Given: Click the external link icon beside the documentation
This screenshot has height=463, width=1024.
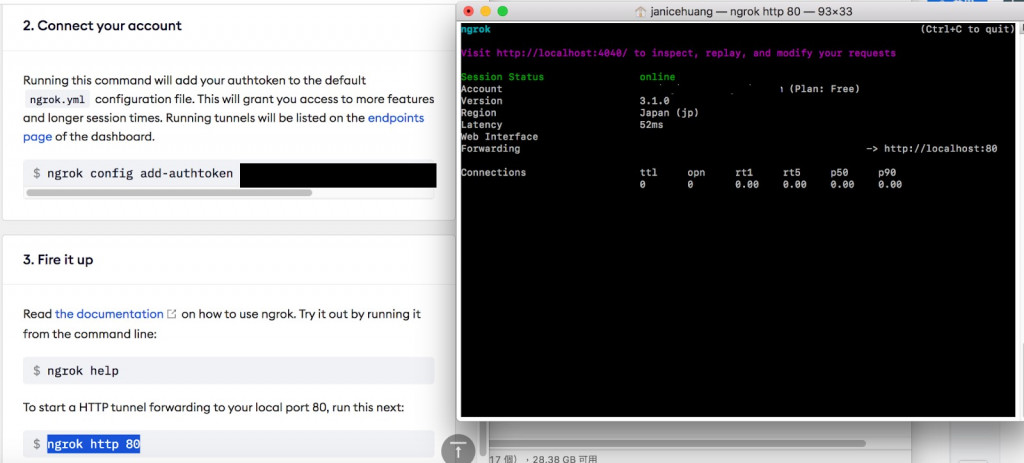Looking at the screenshot, I should pos(172,314).
